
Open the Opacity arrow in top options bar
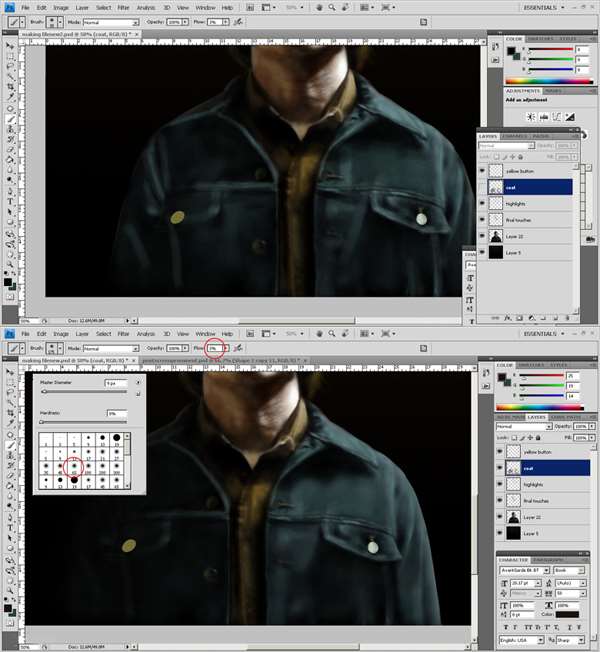185,22
